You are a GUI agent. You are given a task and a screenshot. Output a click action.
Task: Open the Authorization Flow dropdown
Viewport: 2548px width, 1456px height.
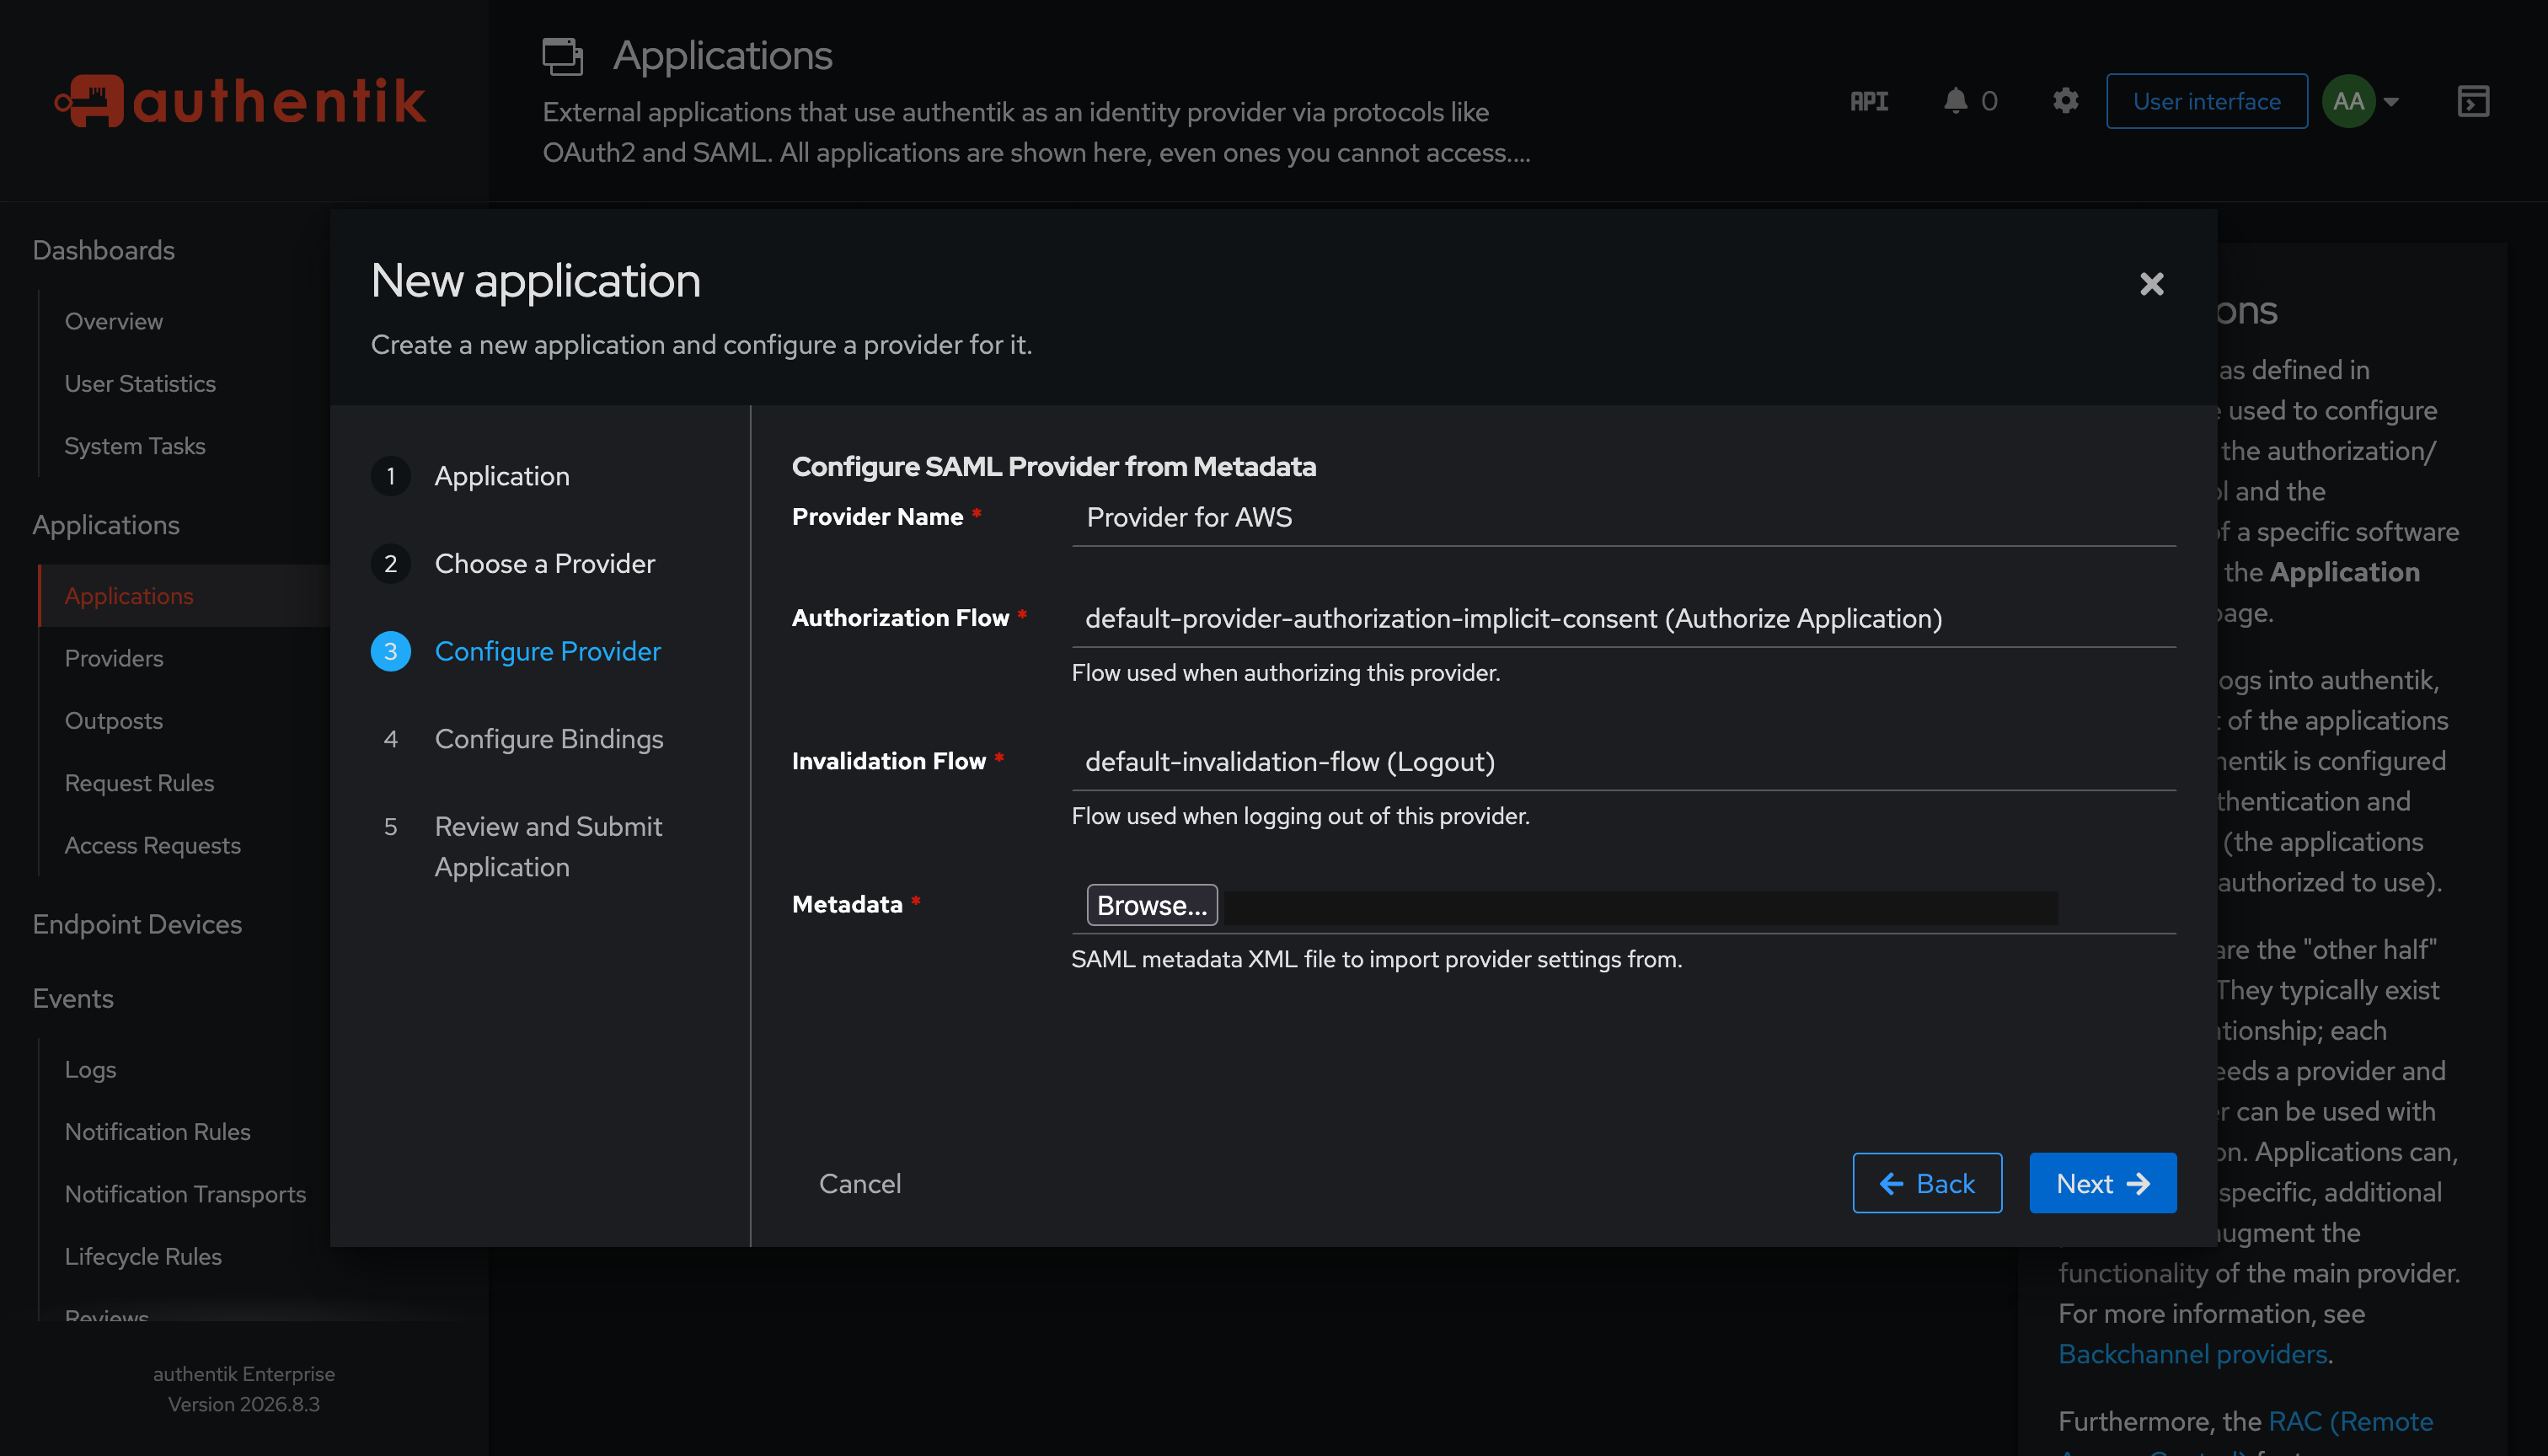point(1623,618)
